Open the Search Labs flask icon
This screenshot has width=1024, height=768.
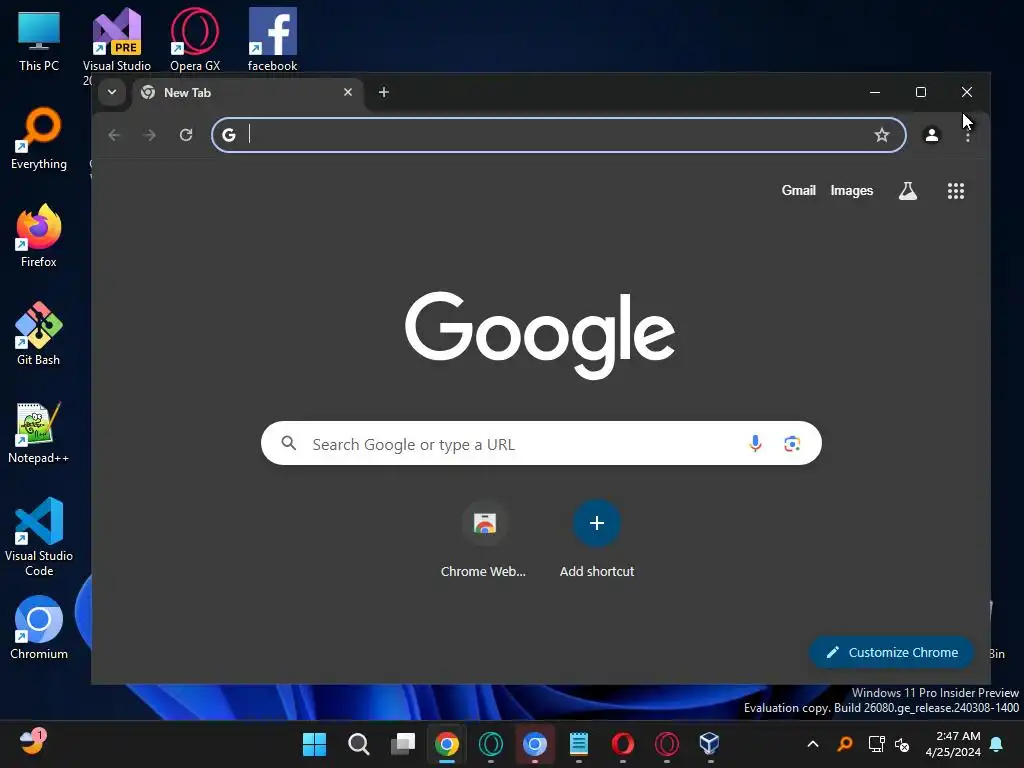pyautogui.click(x=908, y=191)
